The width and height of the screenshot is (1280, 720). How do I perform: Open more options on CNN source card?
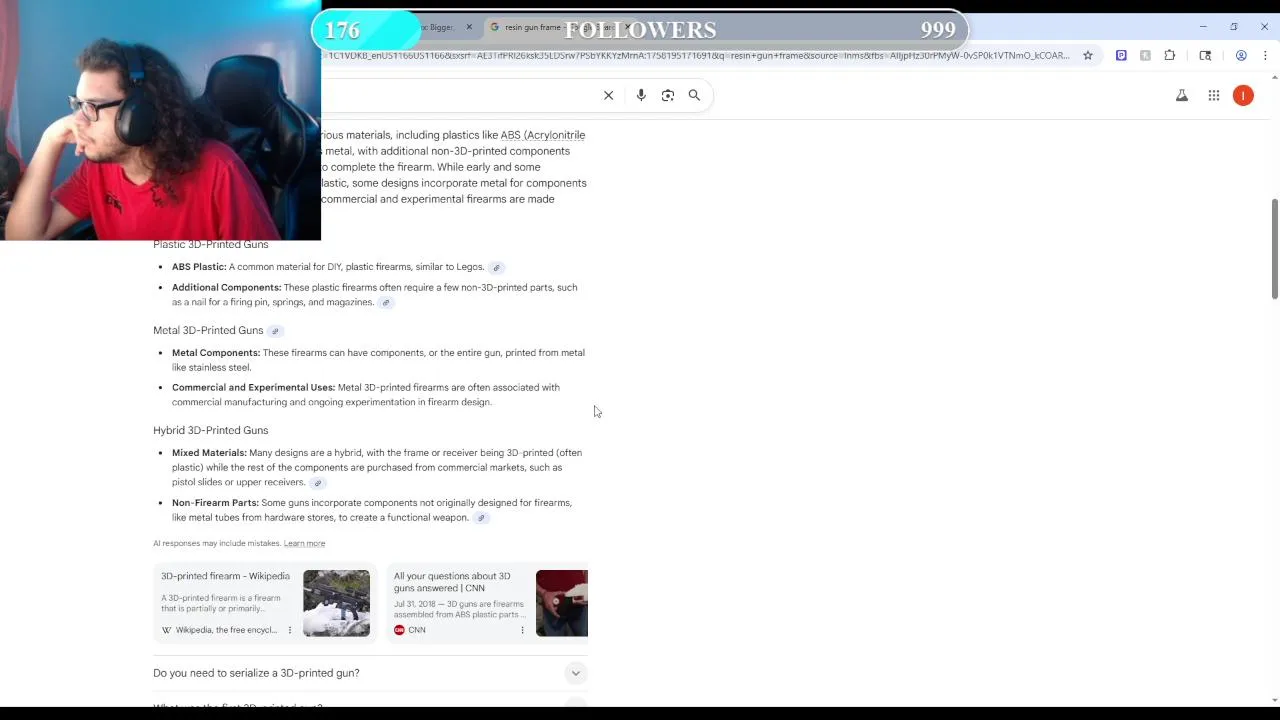click(522, 630)
